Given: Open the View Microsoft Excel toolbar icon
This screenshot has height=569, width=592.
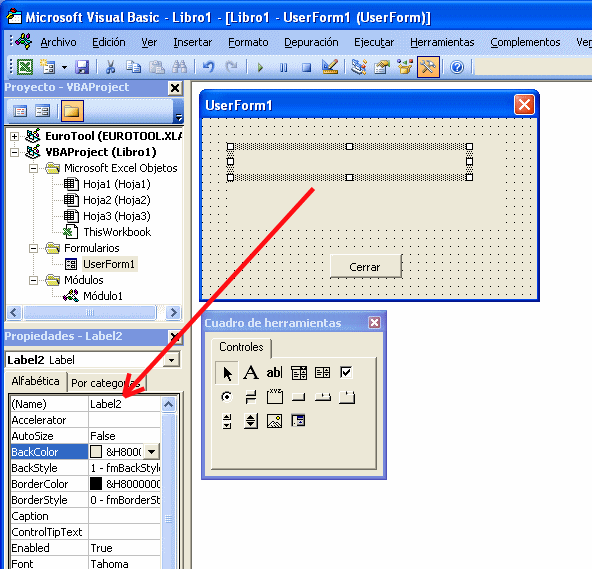Looking at the screenshot, I should pyautogui.click(x=25, y=68).
